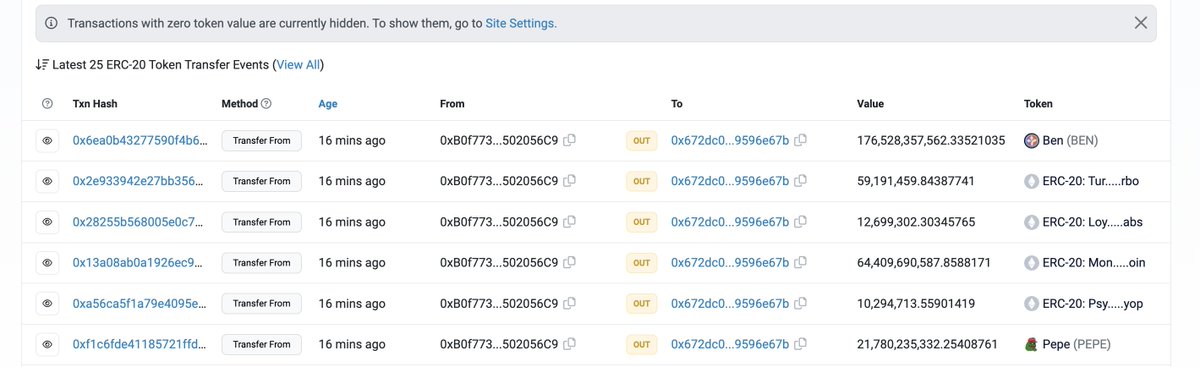Select value 64,409,690,587.8588171
This screenshot has width=1200, height=367.
click(924, 263)
